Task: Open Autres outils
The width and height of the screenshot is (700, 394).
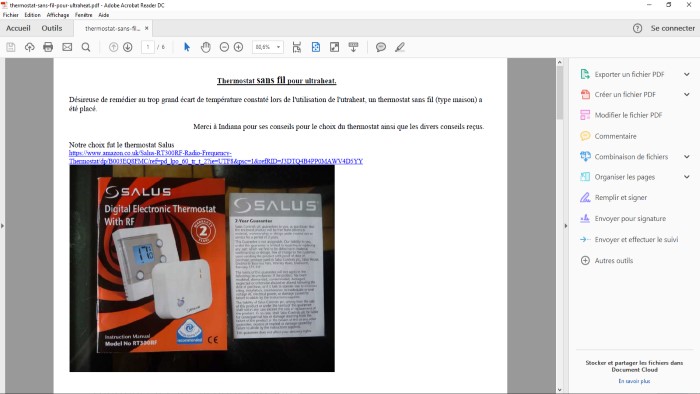Action: (x=613, y=260)
